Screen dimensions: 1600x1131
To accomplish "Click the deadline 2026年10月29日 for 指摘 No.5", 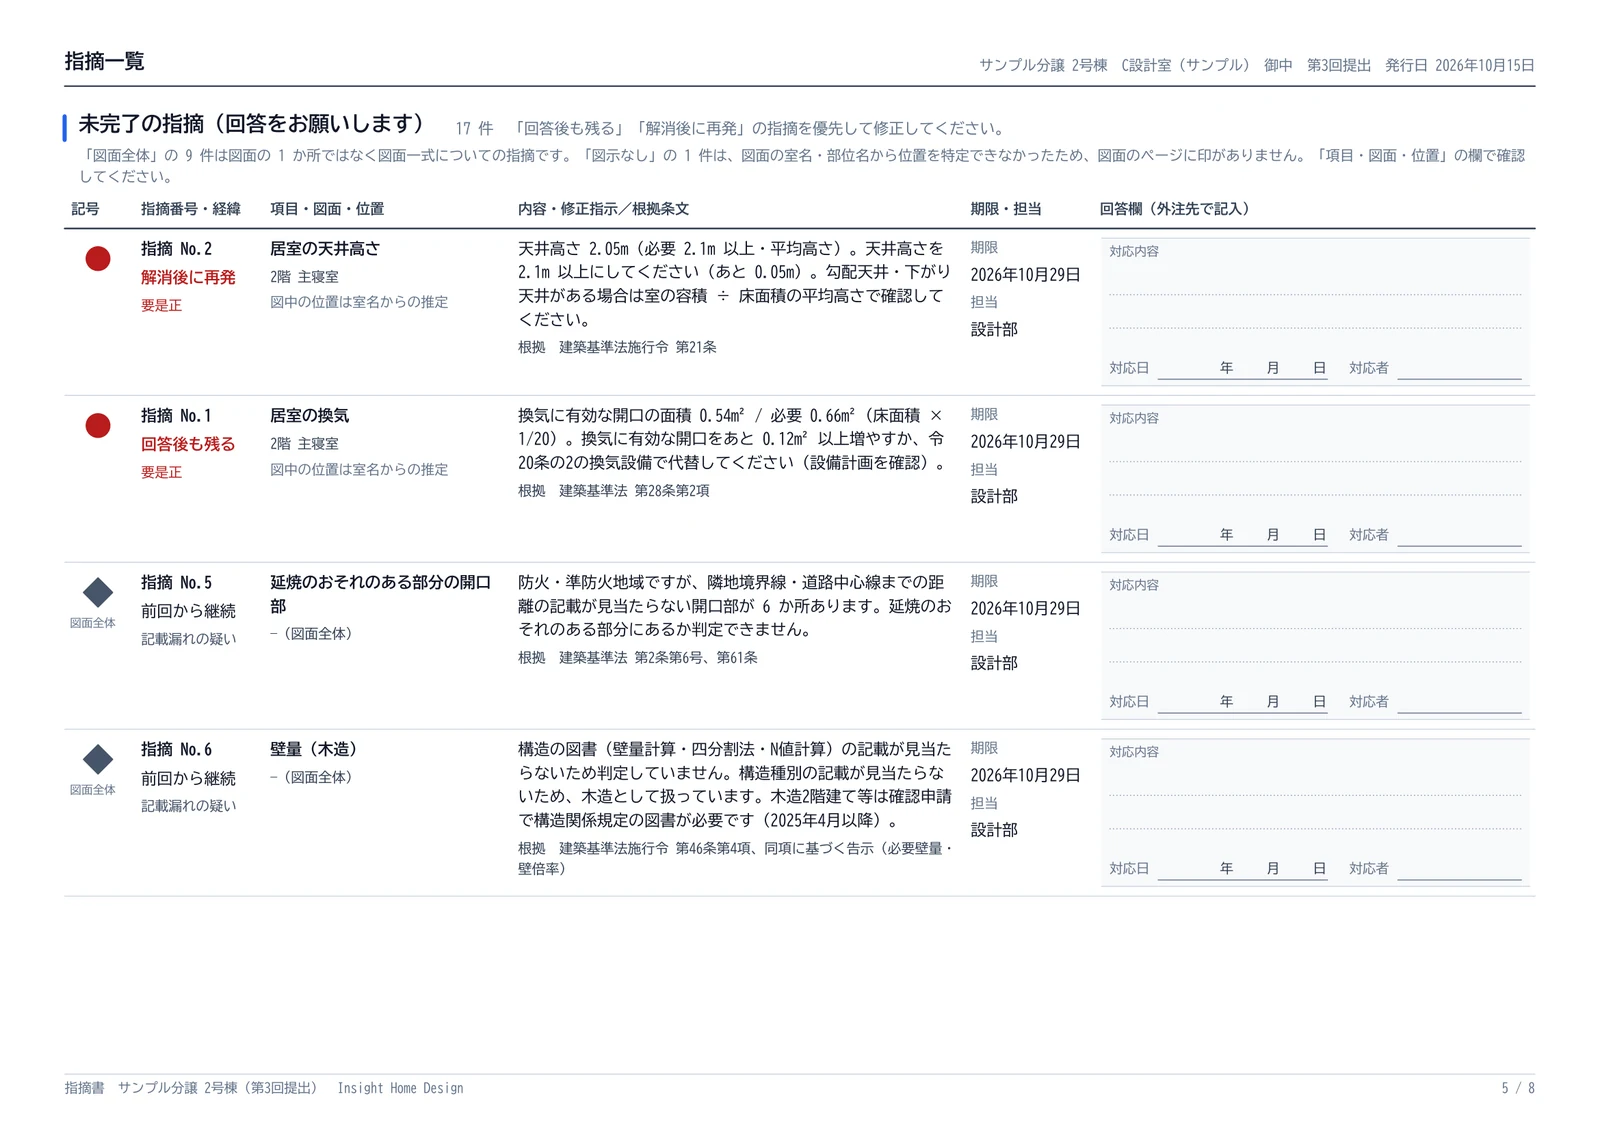I will tap(1026, 609).
